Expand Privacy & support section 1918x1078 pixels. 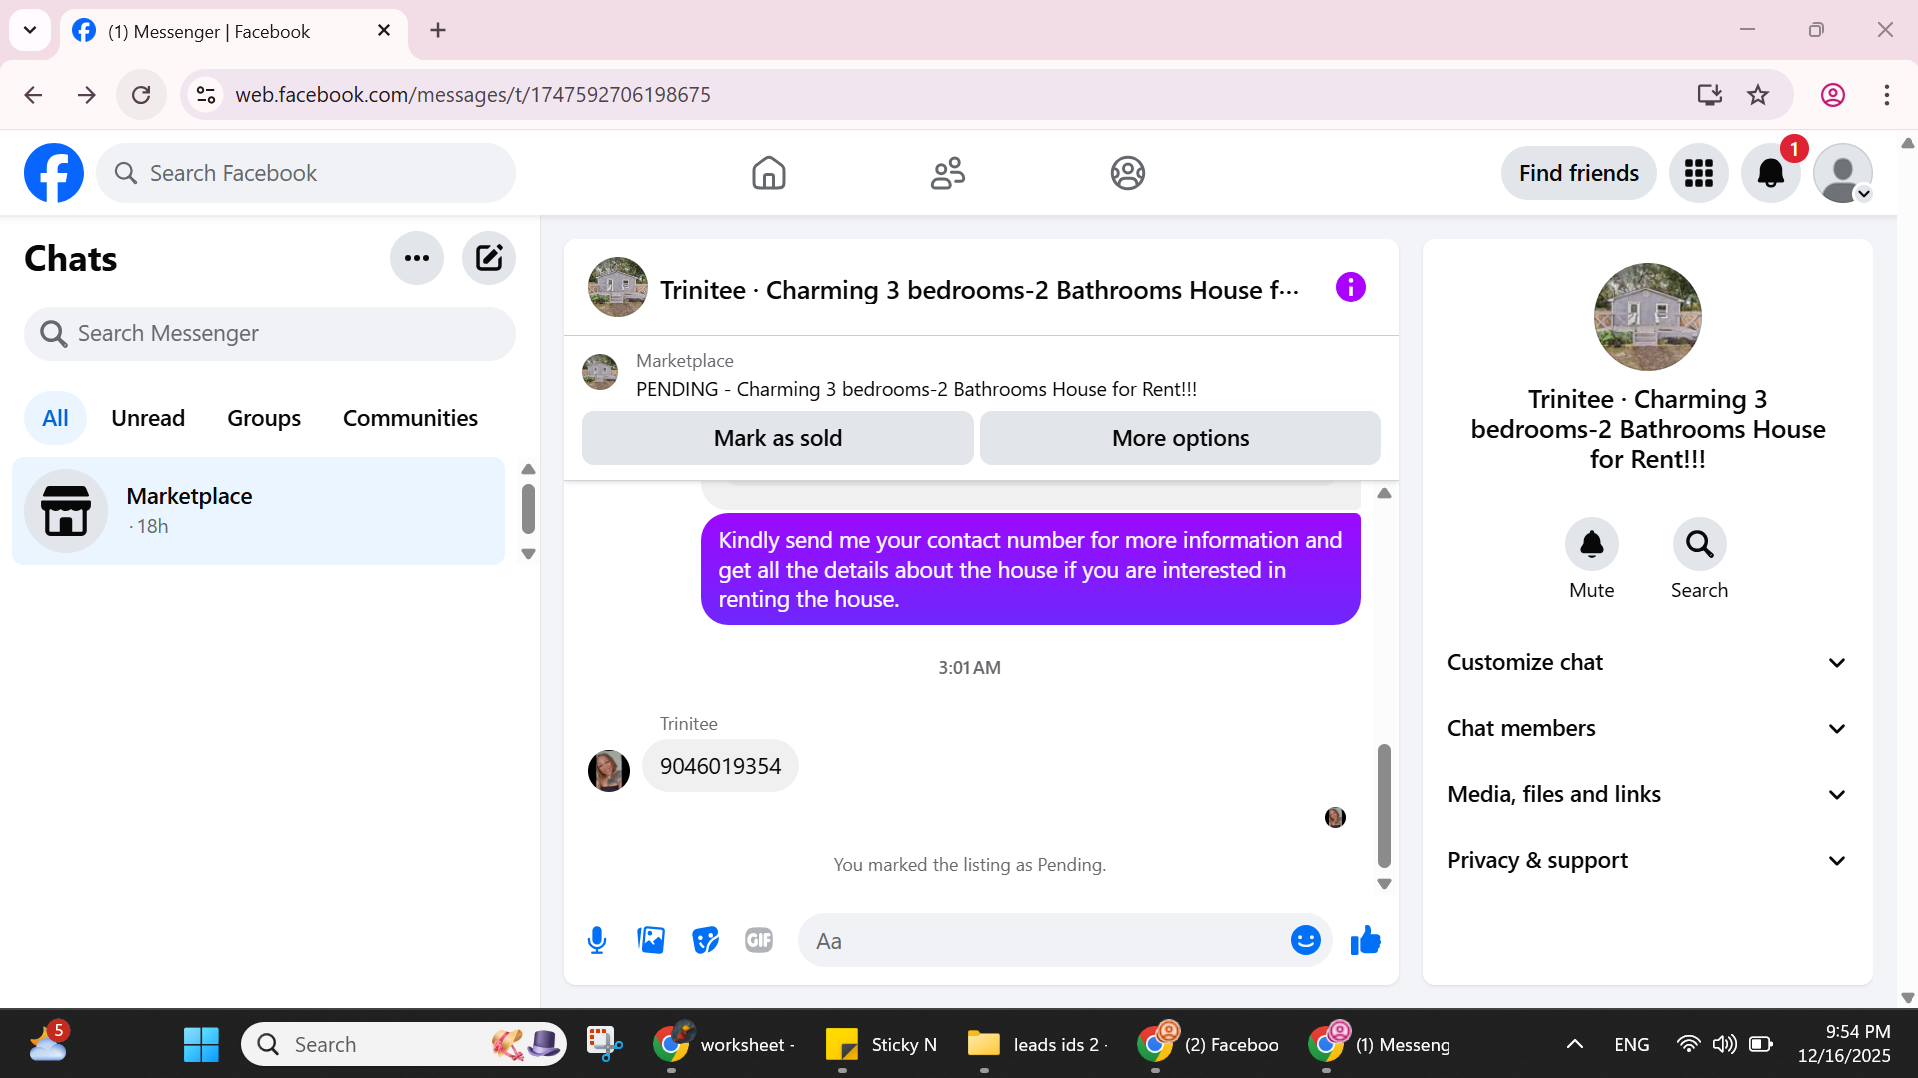pyautogui.click(x=1647, y=860)
